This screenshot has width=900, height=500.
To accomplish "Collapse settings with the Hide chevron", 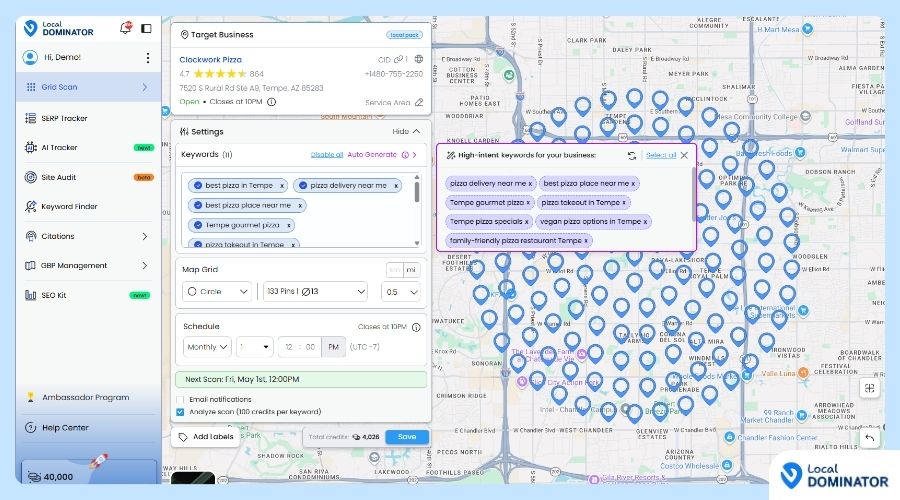I will [416, 131].
